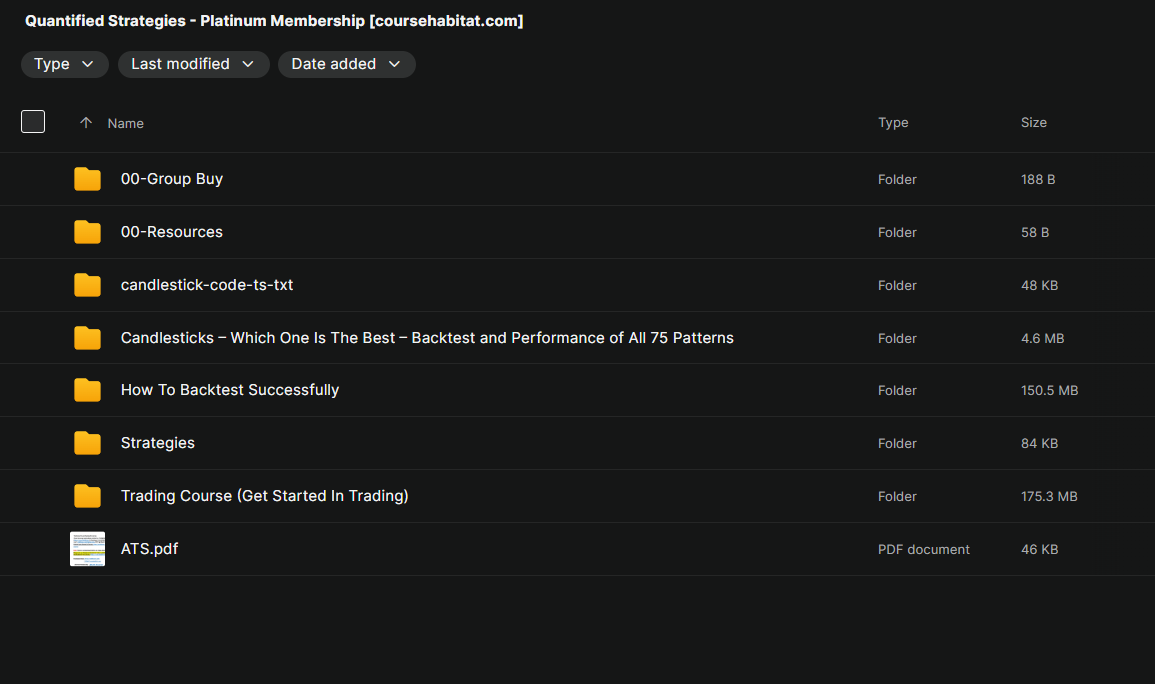Click the Type column header
Screen dimensions: 1155x684
click(893, 123)
